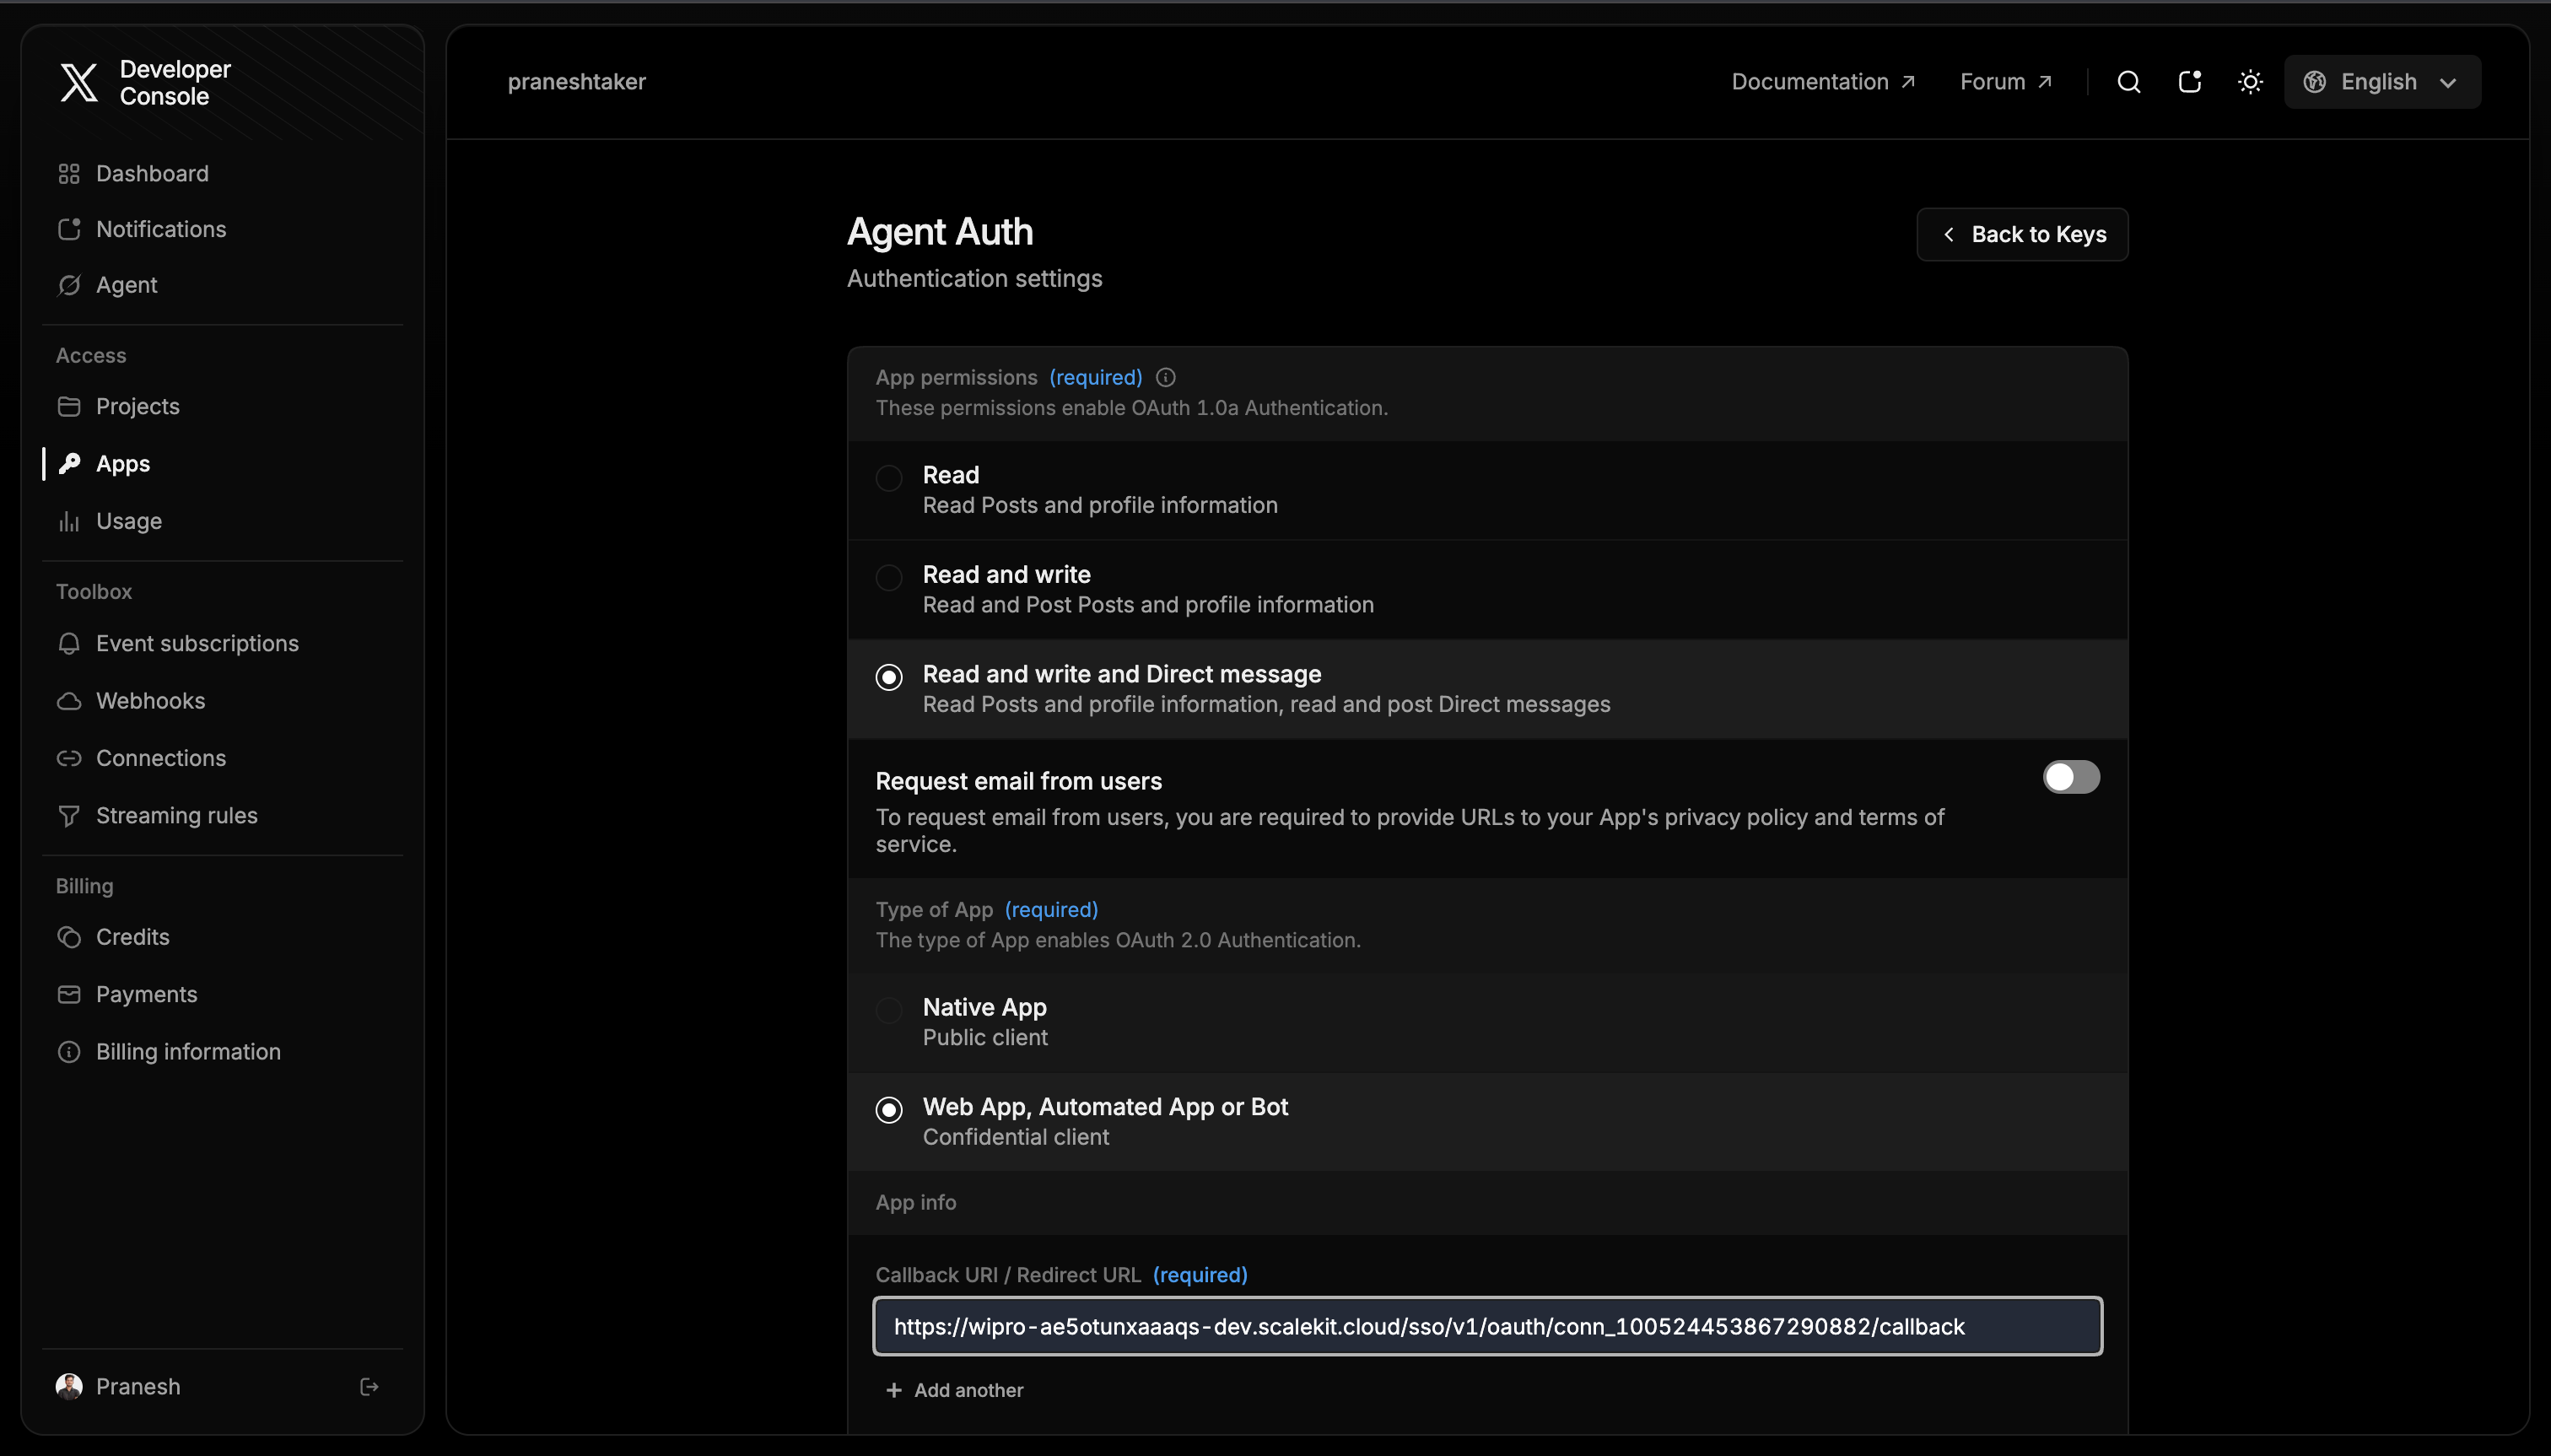2551x1456 pixels.
Task: Click the praneshtaker breadcrumb text
Action: (x=576, y=82)
